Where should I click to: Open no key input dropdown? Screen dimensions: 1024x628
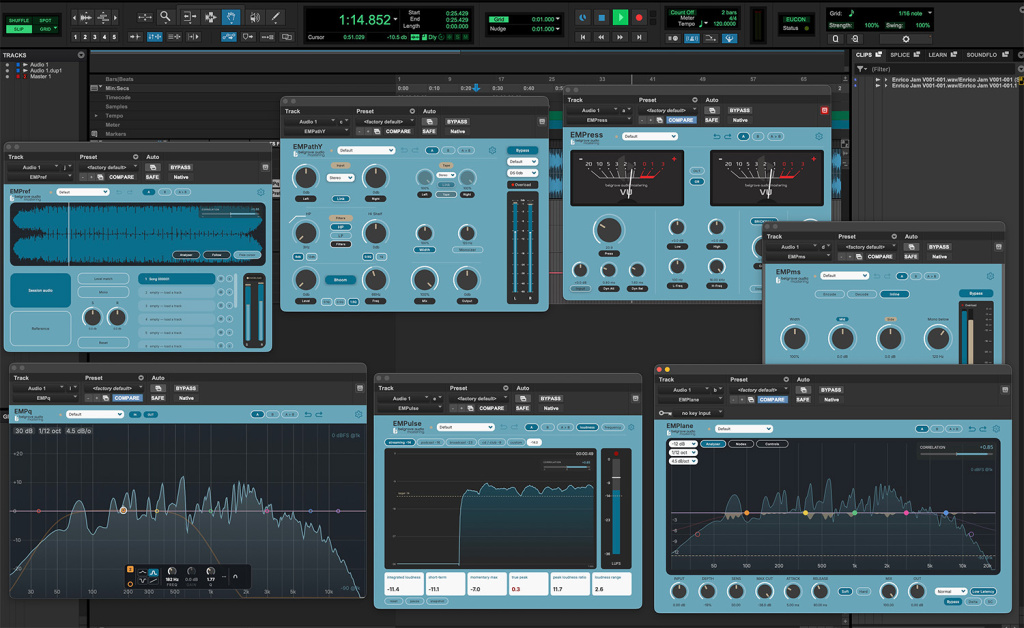pyautogui.click(x=700, y=413)
